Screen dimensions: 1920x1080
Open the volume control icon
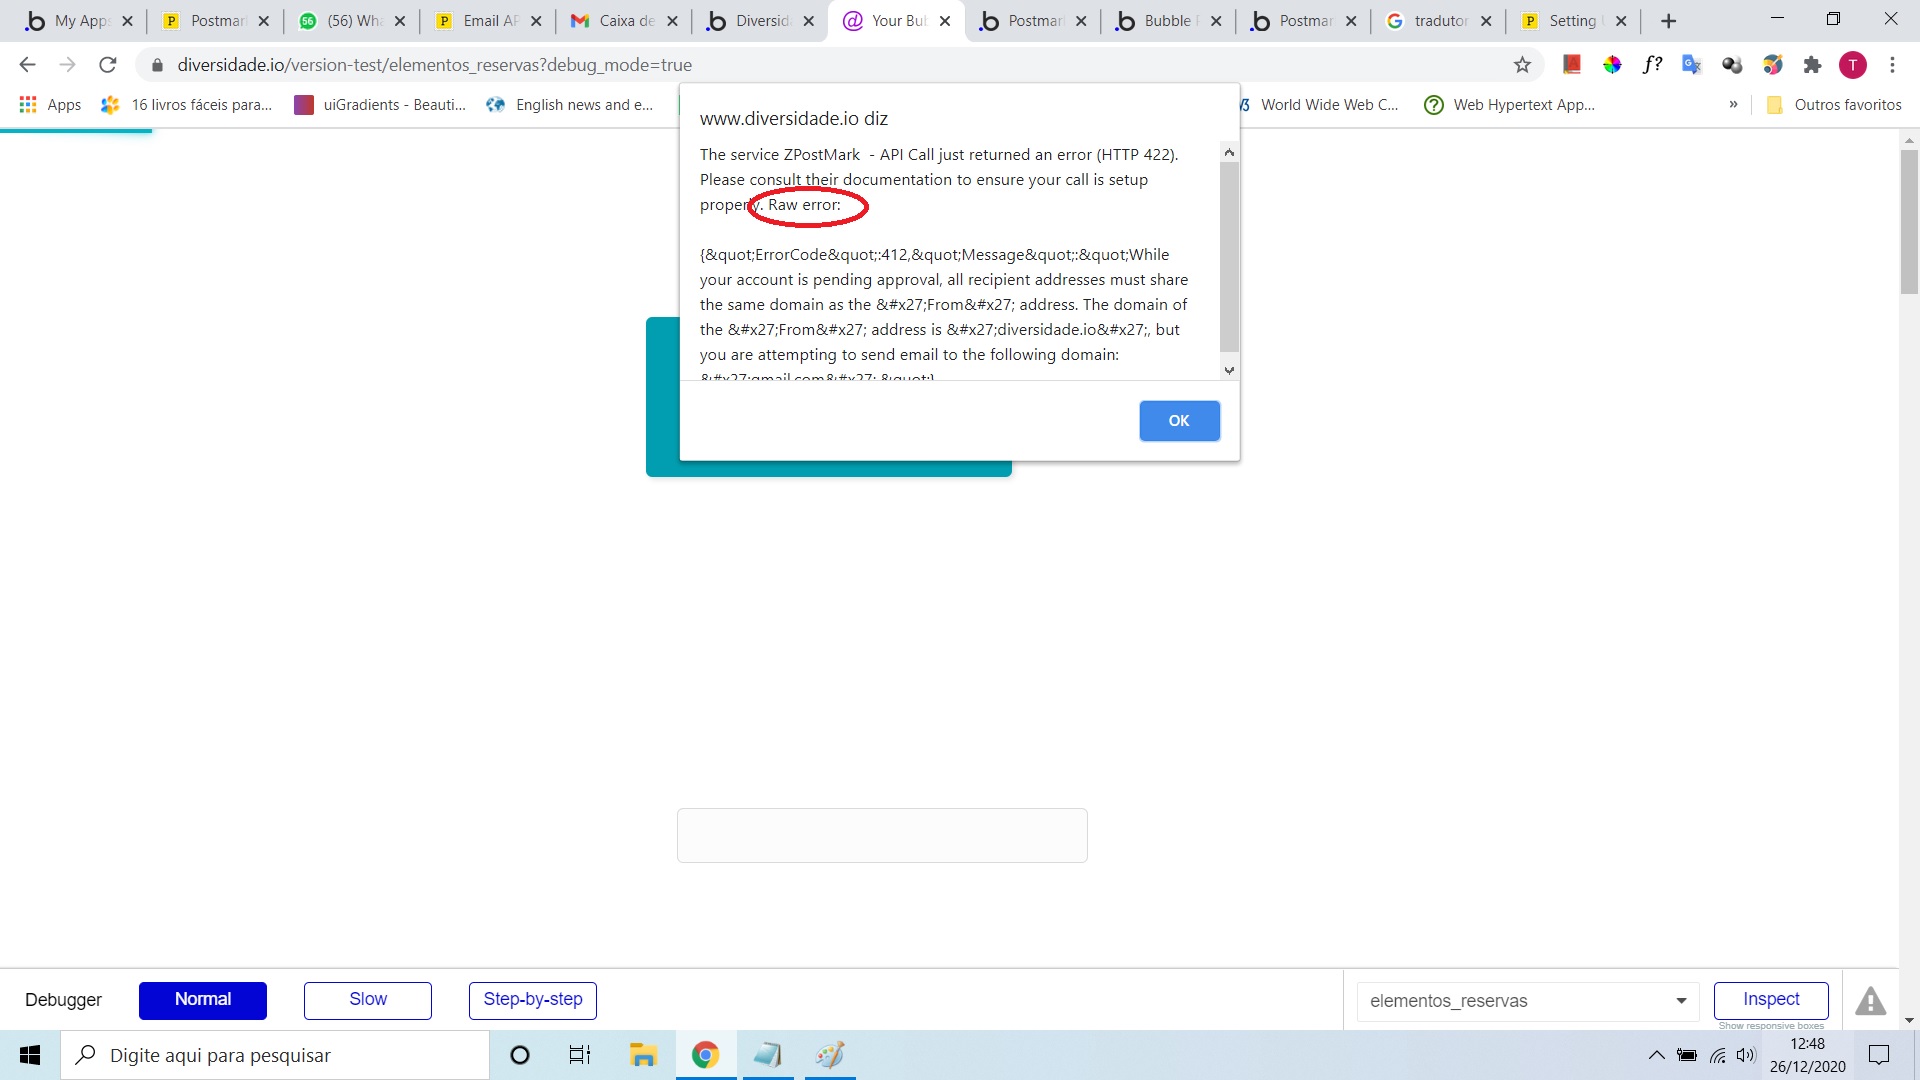[1746, 1055]
